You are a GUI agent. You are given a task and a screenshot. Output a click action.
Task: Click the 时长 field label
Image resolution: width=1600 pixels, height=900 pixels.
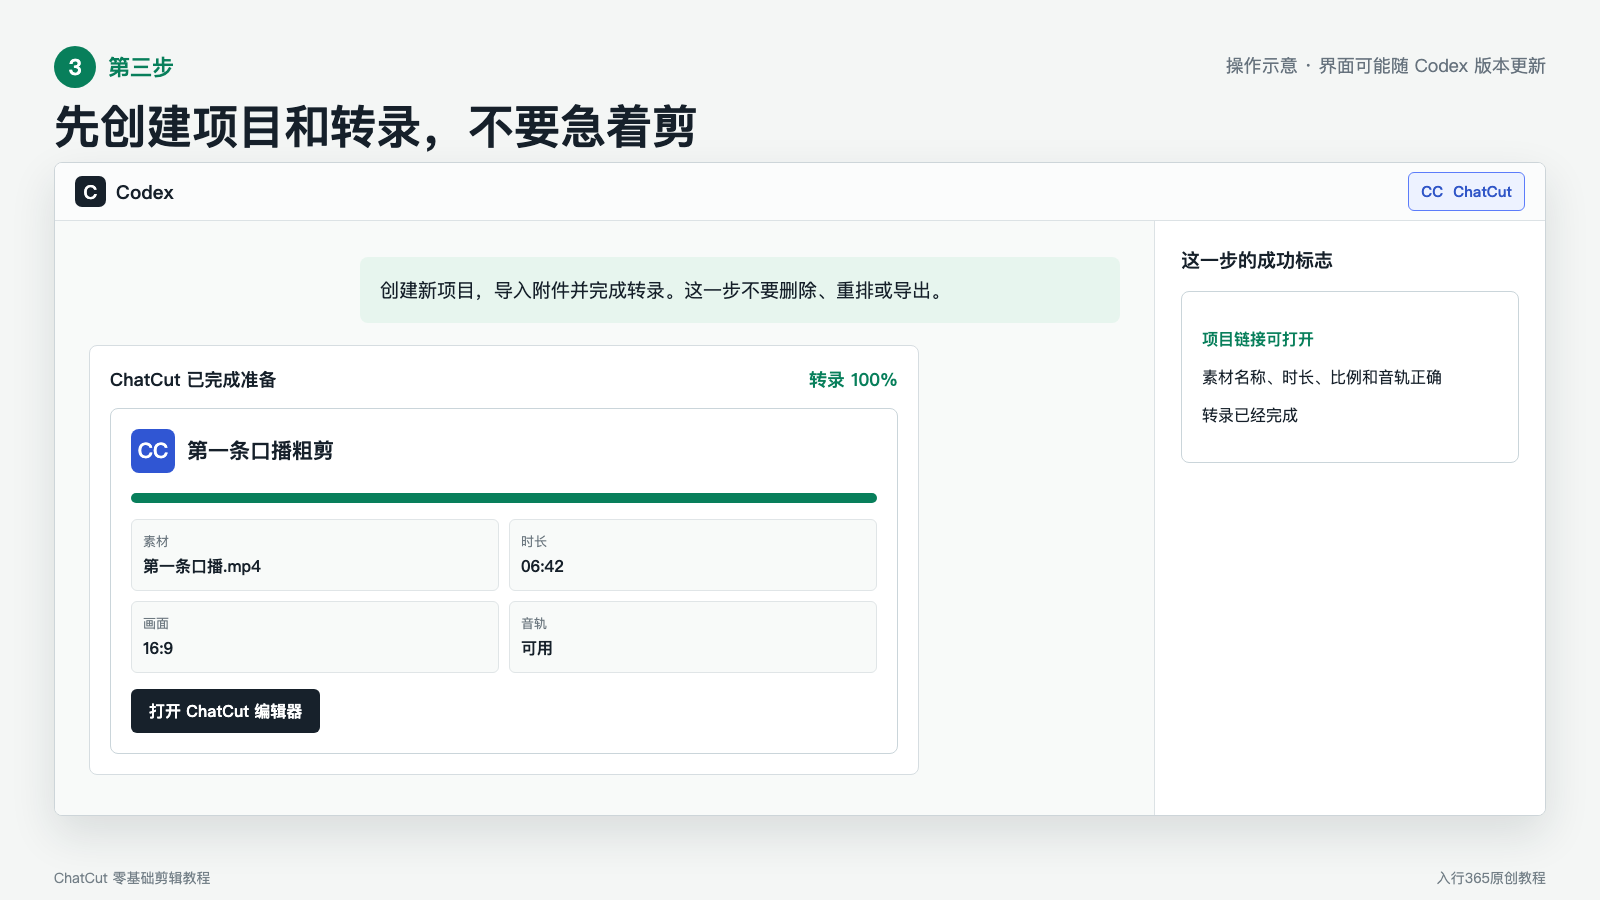[534, 541]
